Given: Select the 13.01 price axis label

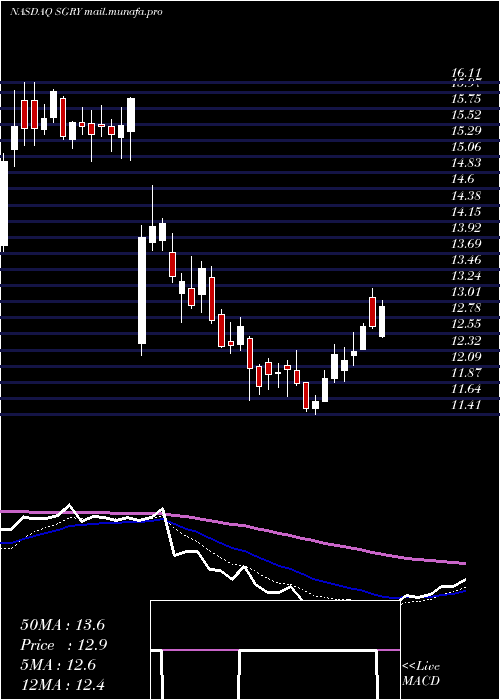Looking at the screenshot, I should 467,292.
